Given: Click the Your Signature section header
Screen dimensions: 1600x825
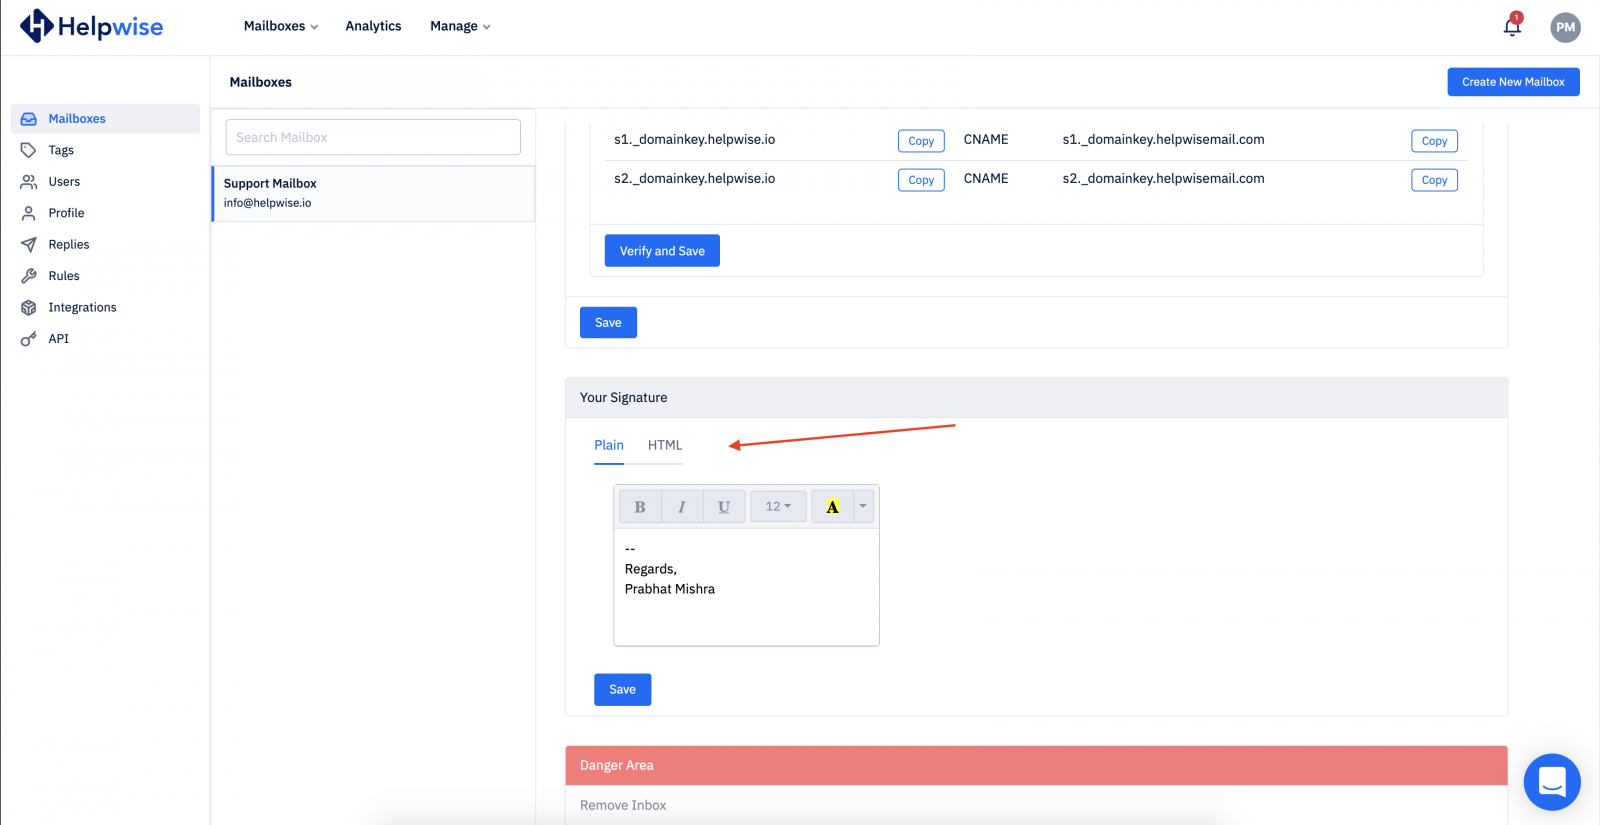Looking at the screenshot, I should coord(1036,397).
